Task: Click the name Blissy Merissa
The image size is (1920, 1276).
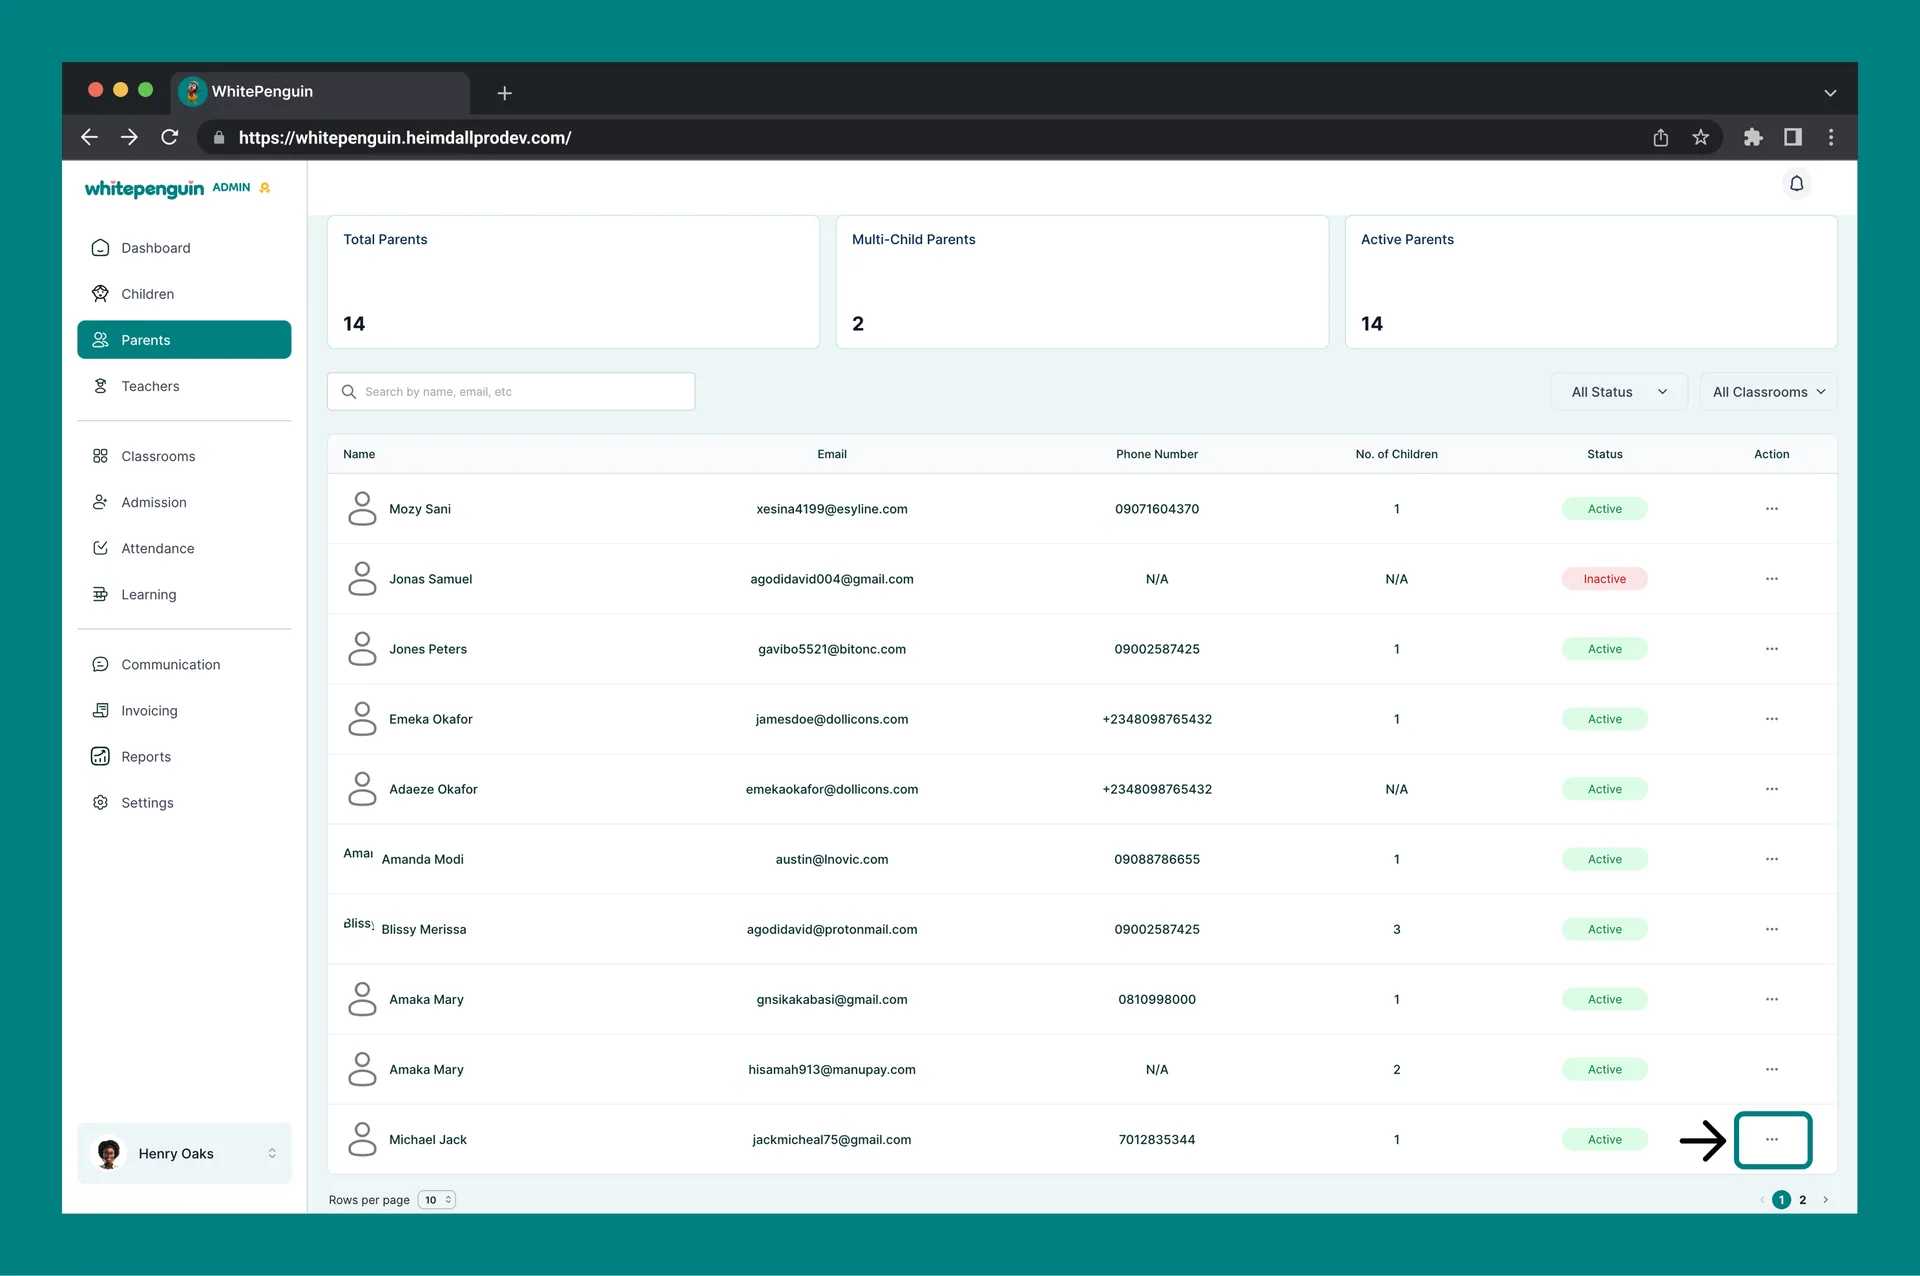Action: (423, 929)
